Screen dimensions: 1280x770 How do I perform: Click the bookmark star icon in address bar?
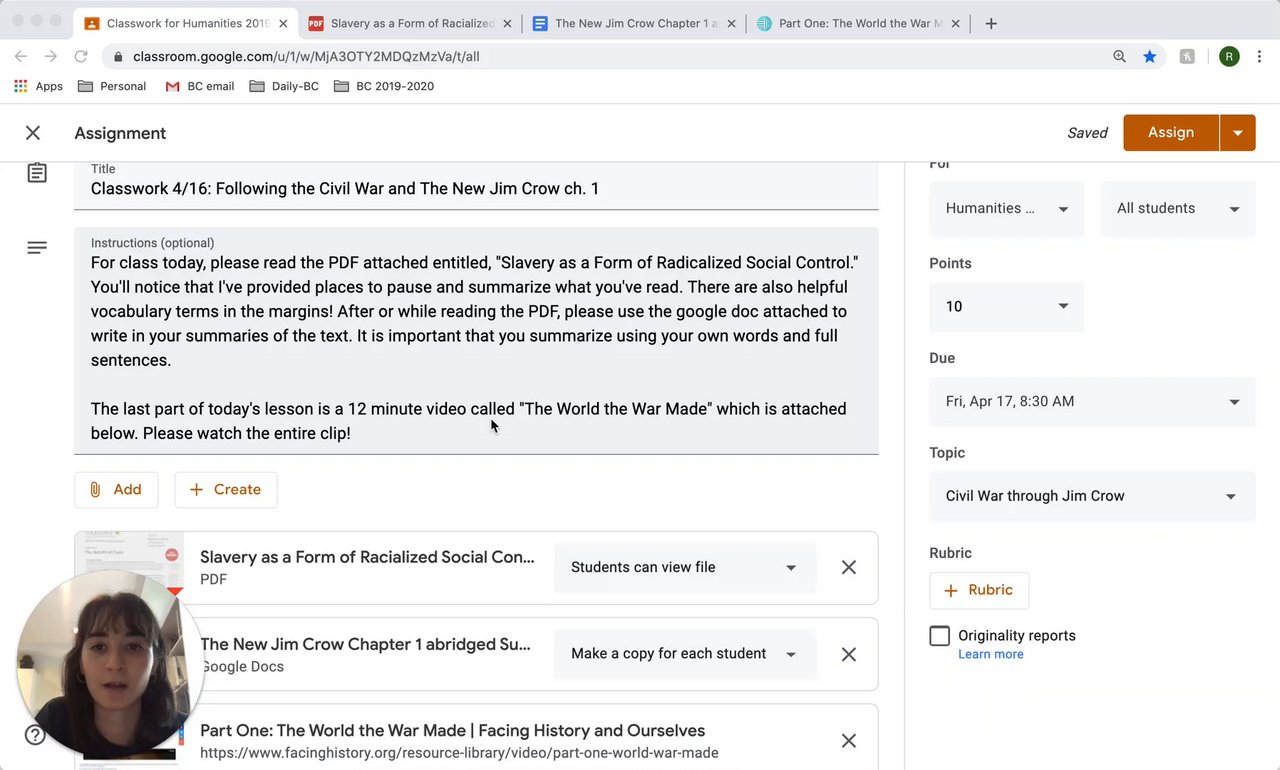[1150, 57]
